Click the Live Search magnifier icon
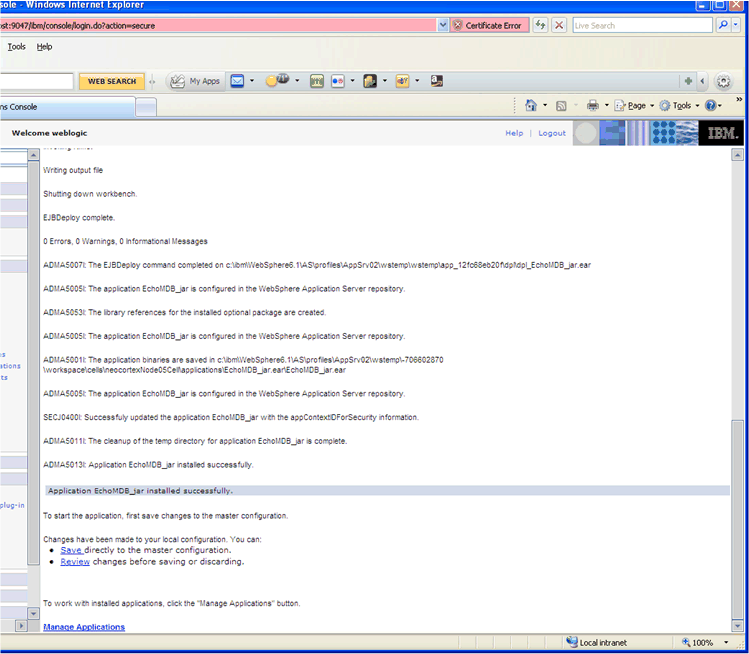Image resolution: width=749 pixels, height=654 pixels. point(723,25)
